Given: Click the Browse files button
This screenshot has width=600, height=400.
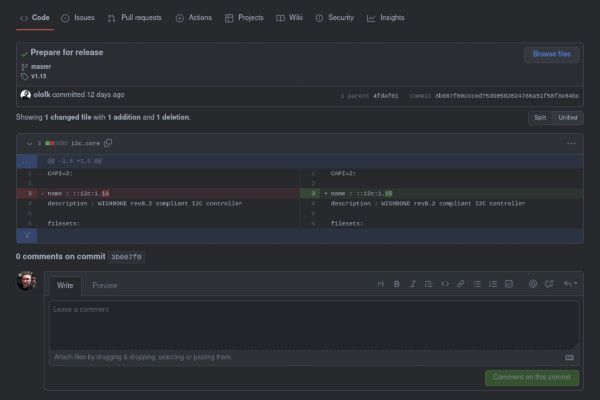Looking at the screenshot, I should [551, 53].
